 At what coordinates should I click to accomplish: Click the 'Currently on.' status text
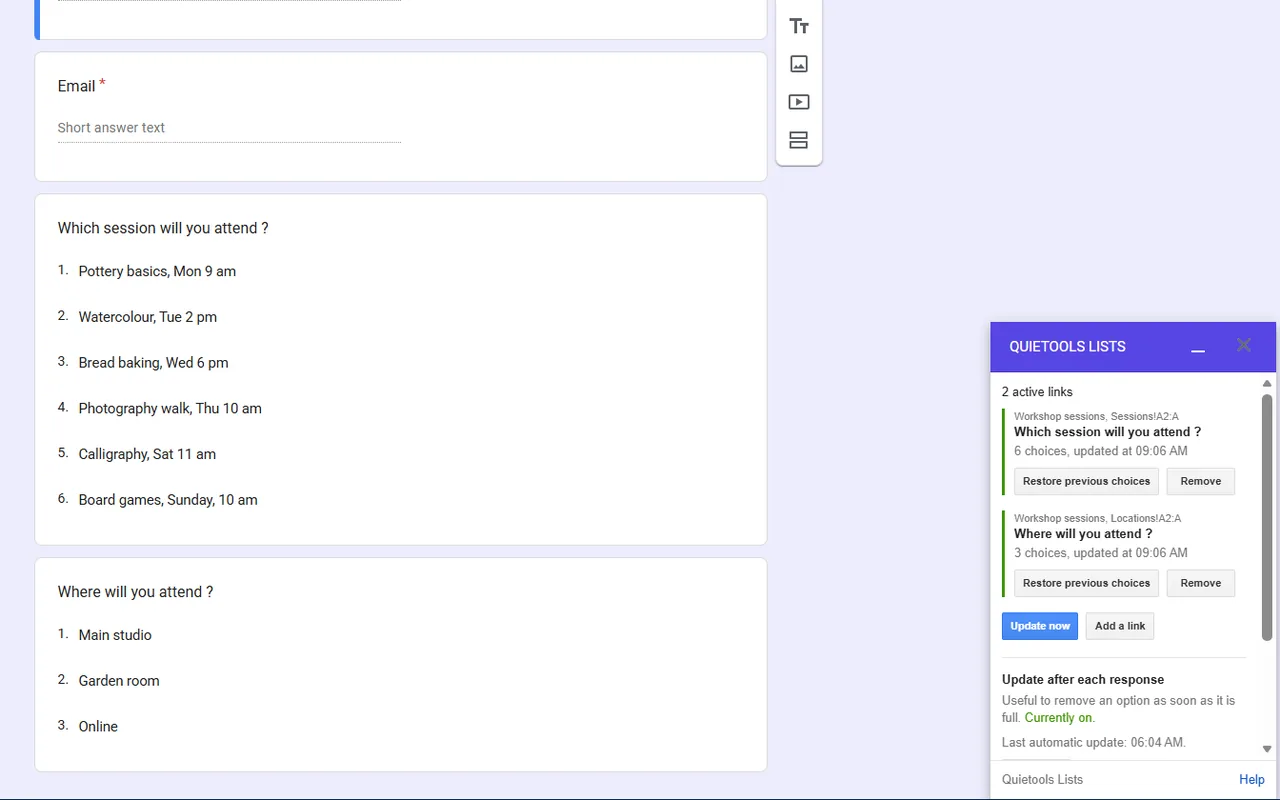pyautogui.click(x=1060, y=718)
